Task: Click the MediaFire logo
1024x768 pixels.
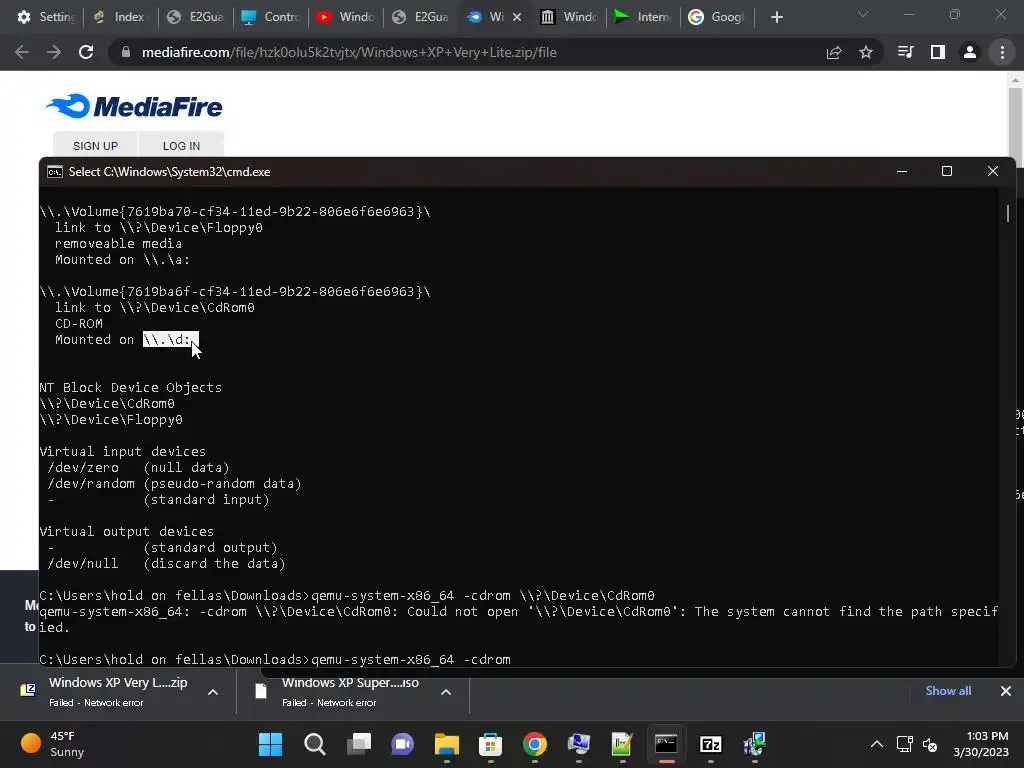Action: pos(134,106)
